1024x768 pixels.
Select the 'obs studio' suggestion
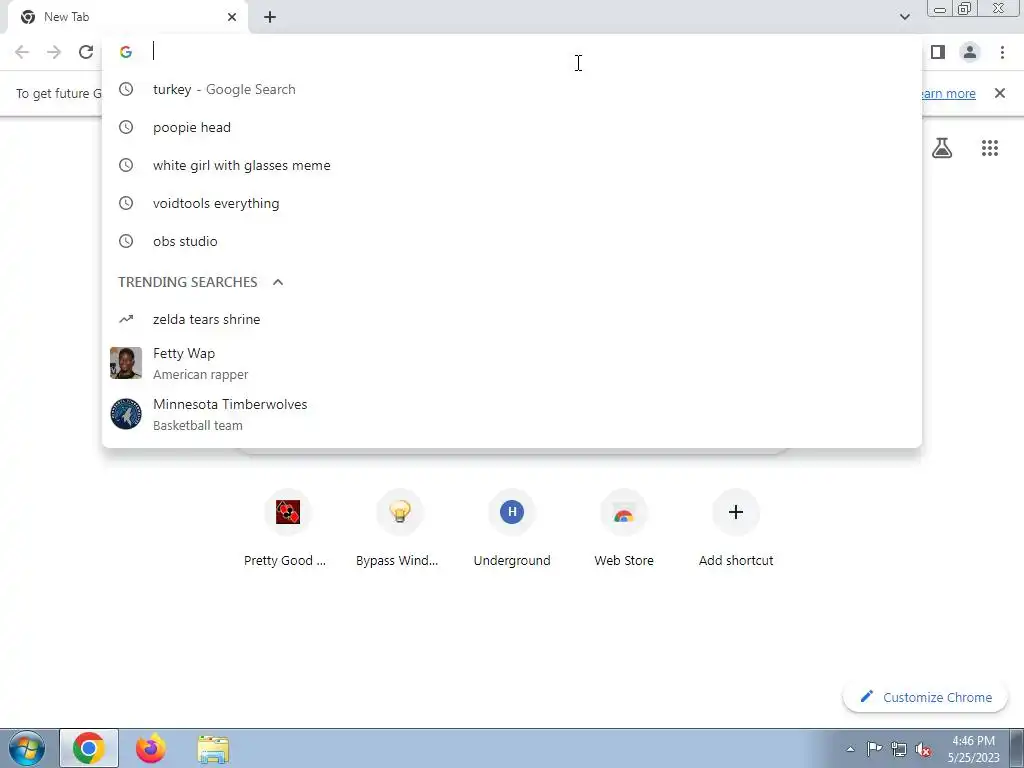coord(512,241)
